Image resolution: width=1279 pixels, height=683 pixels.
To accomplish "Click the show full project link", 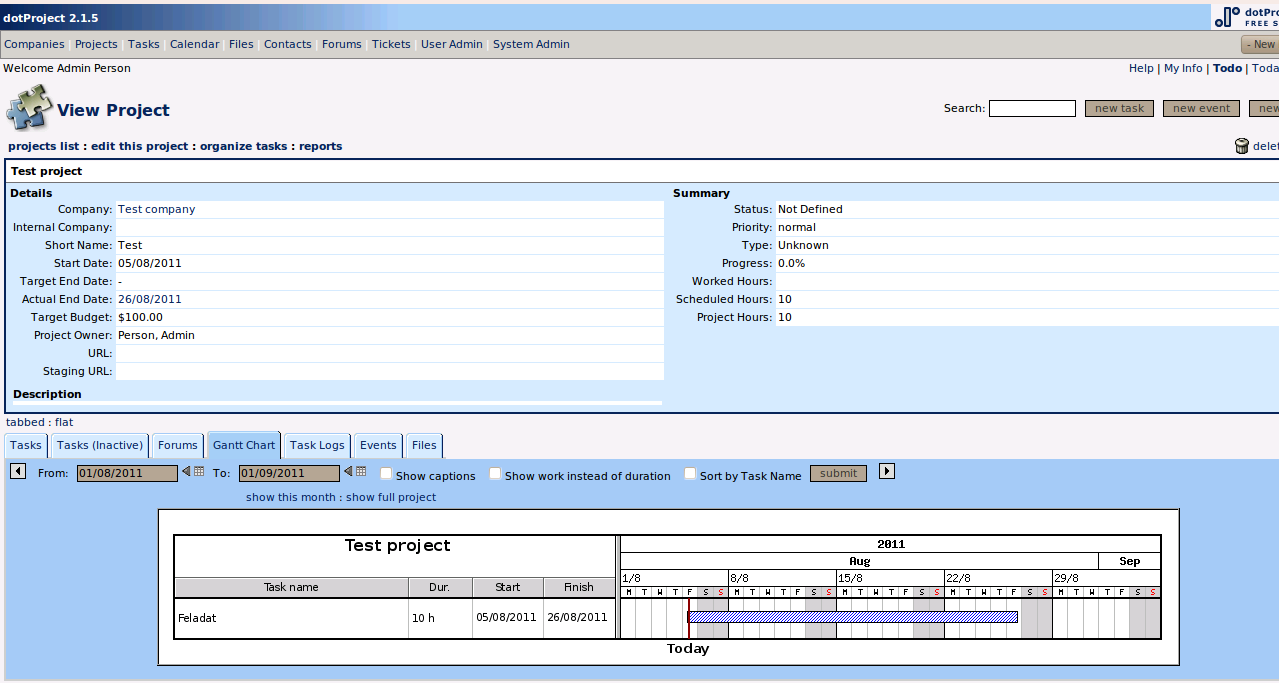I will 391,497.
